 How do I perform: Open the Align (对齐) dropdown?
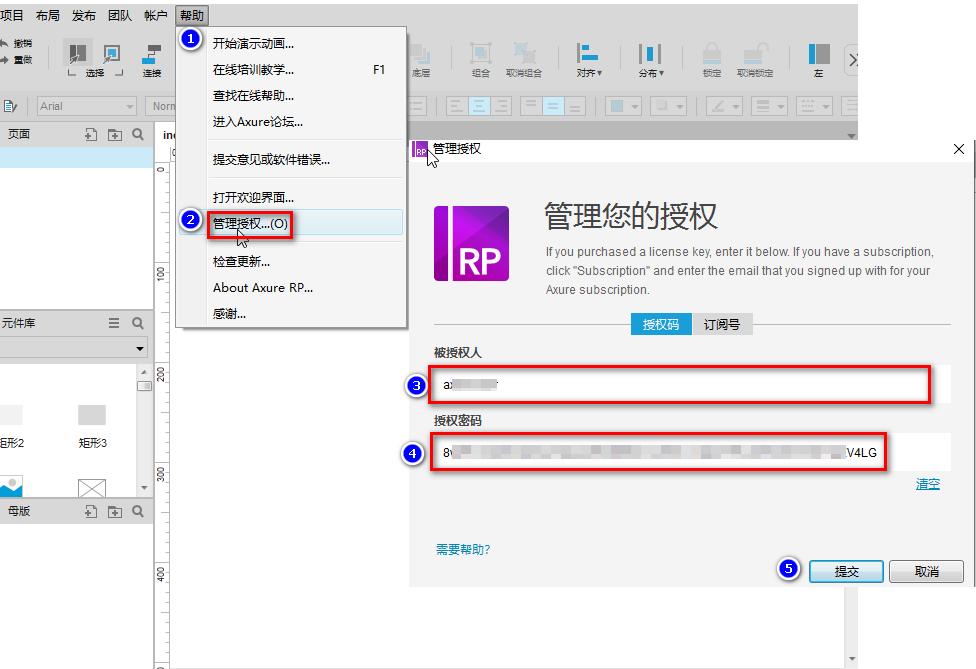(x=589, y=59)
